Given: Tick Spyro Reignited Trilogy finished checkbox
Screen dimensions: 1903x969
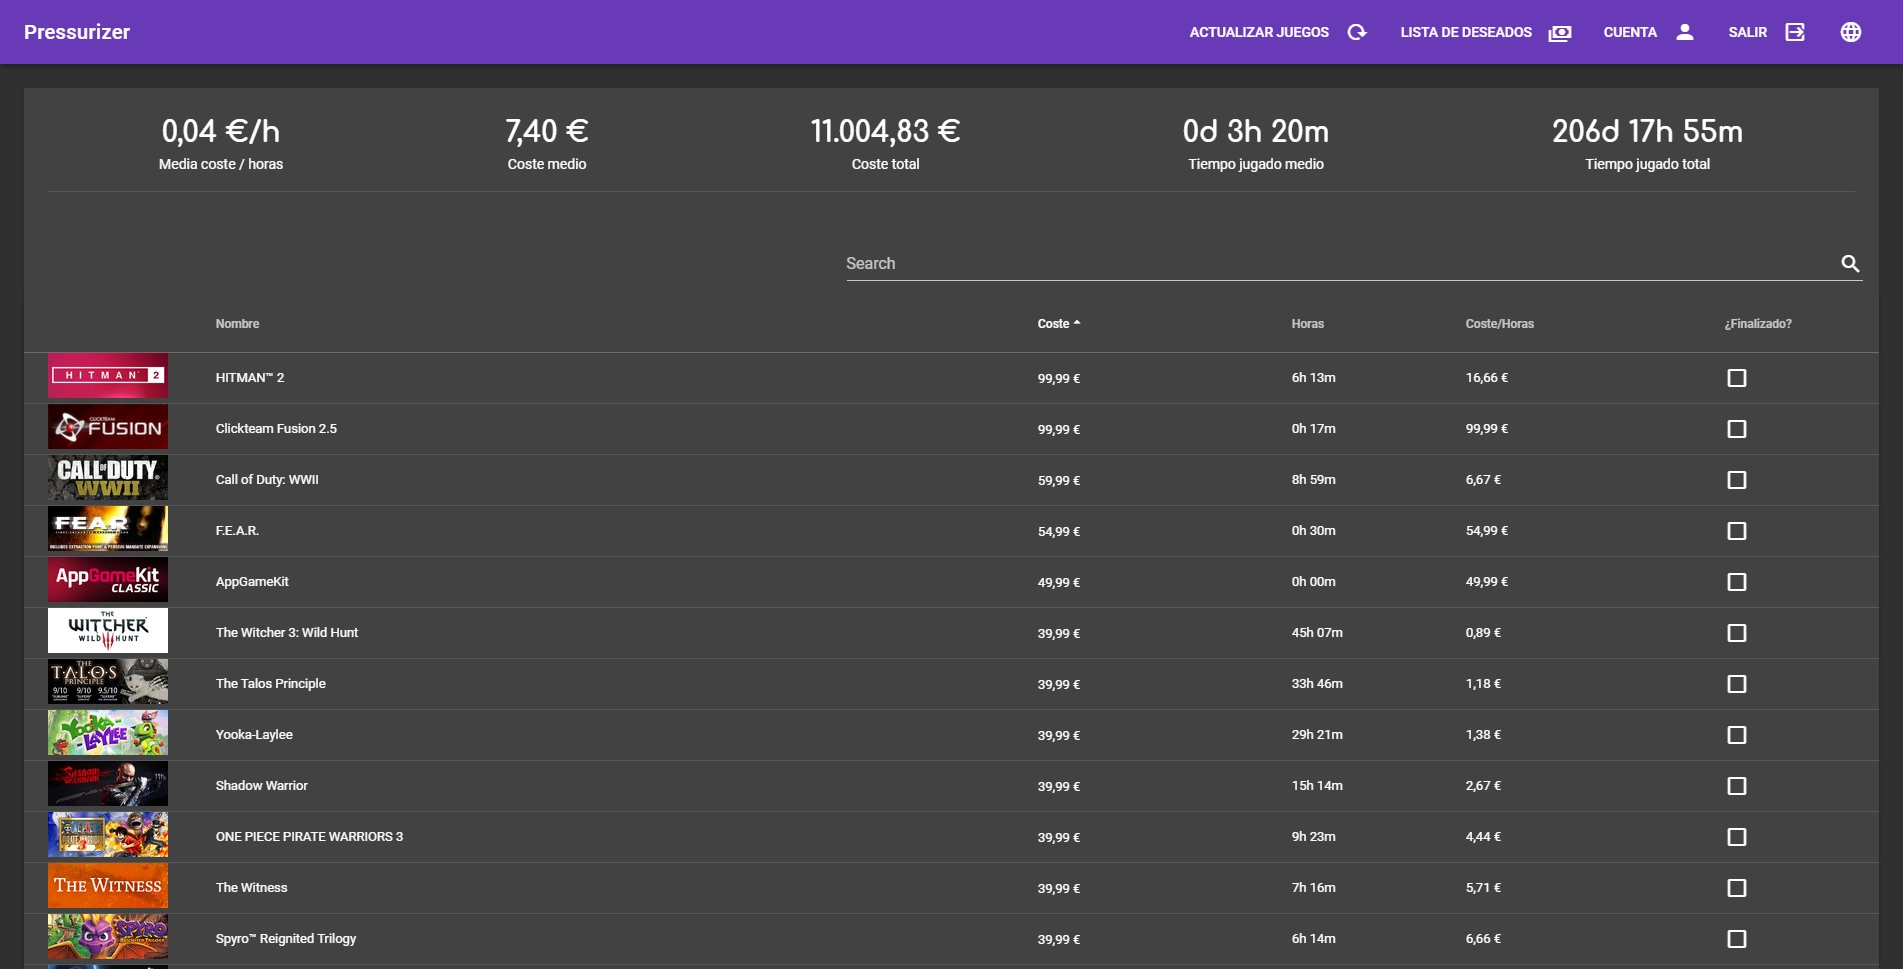Looking at the screenshot, I should [1737, 939].
